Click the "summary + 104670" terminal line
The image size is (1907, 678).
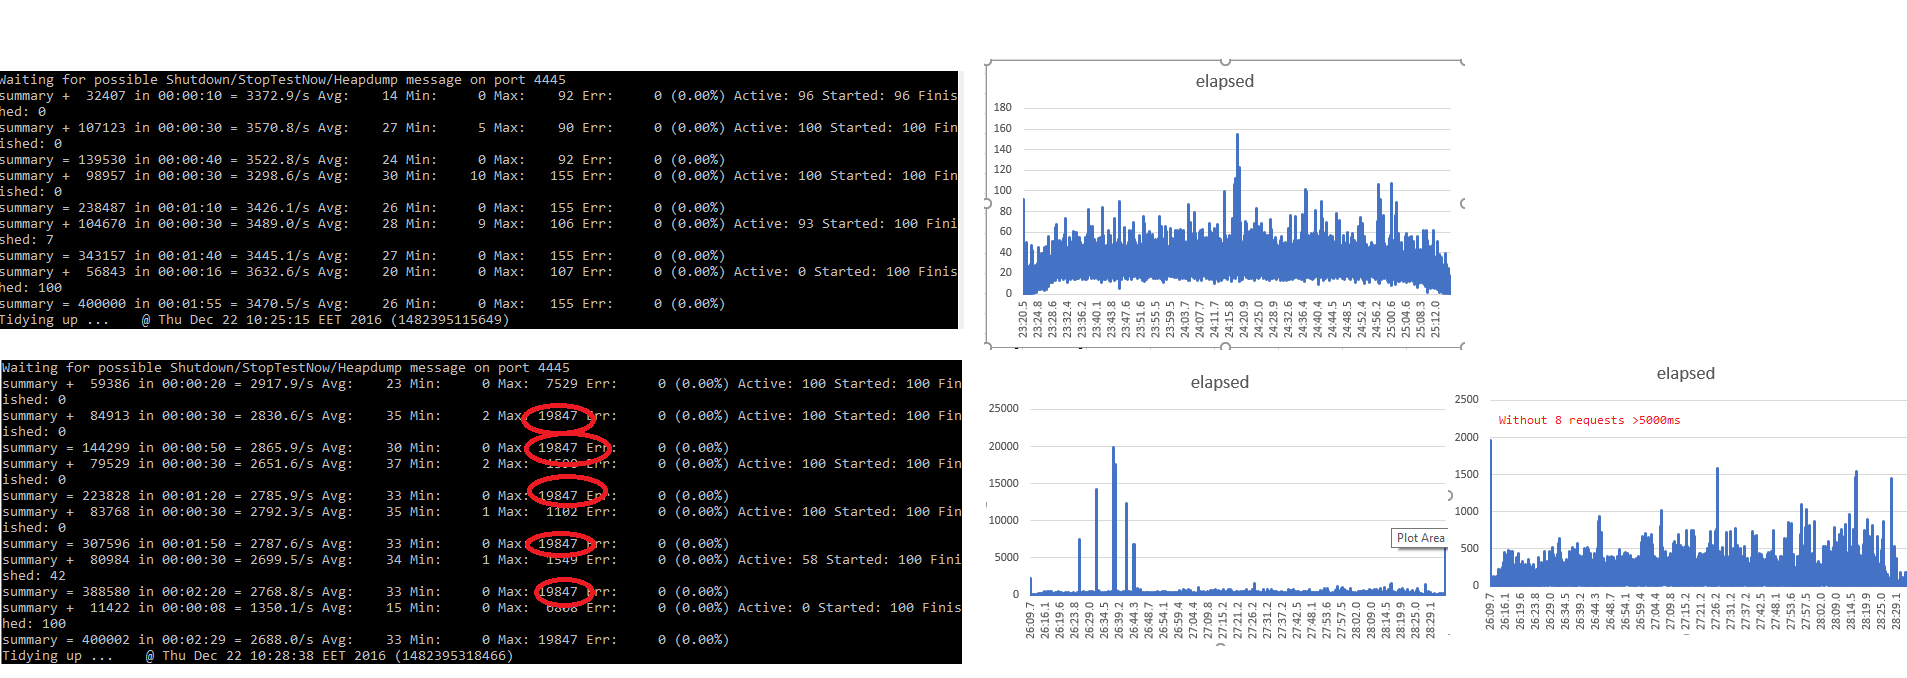[x=479, y=224]
